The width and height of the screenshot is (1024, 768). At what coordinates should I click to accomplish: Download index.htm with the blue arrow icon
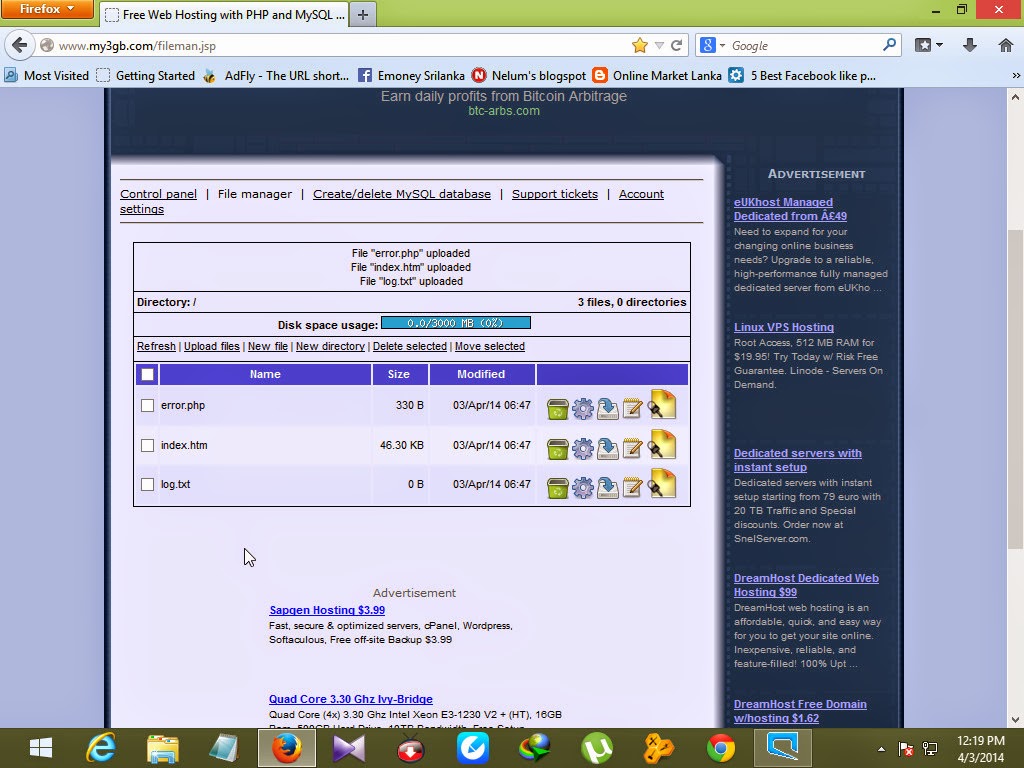click(607, 449)
